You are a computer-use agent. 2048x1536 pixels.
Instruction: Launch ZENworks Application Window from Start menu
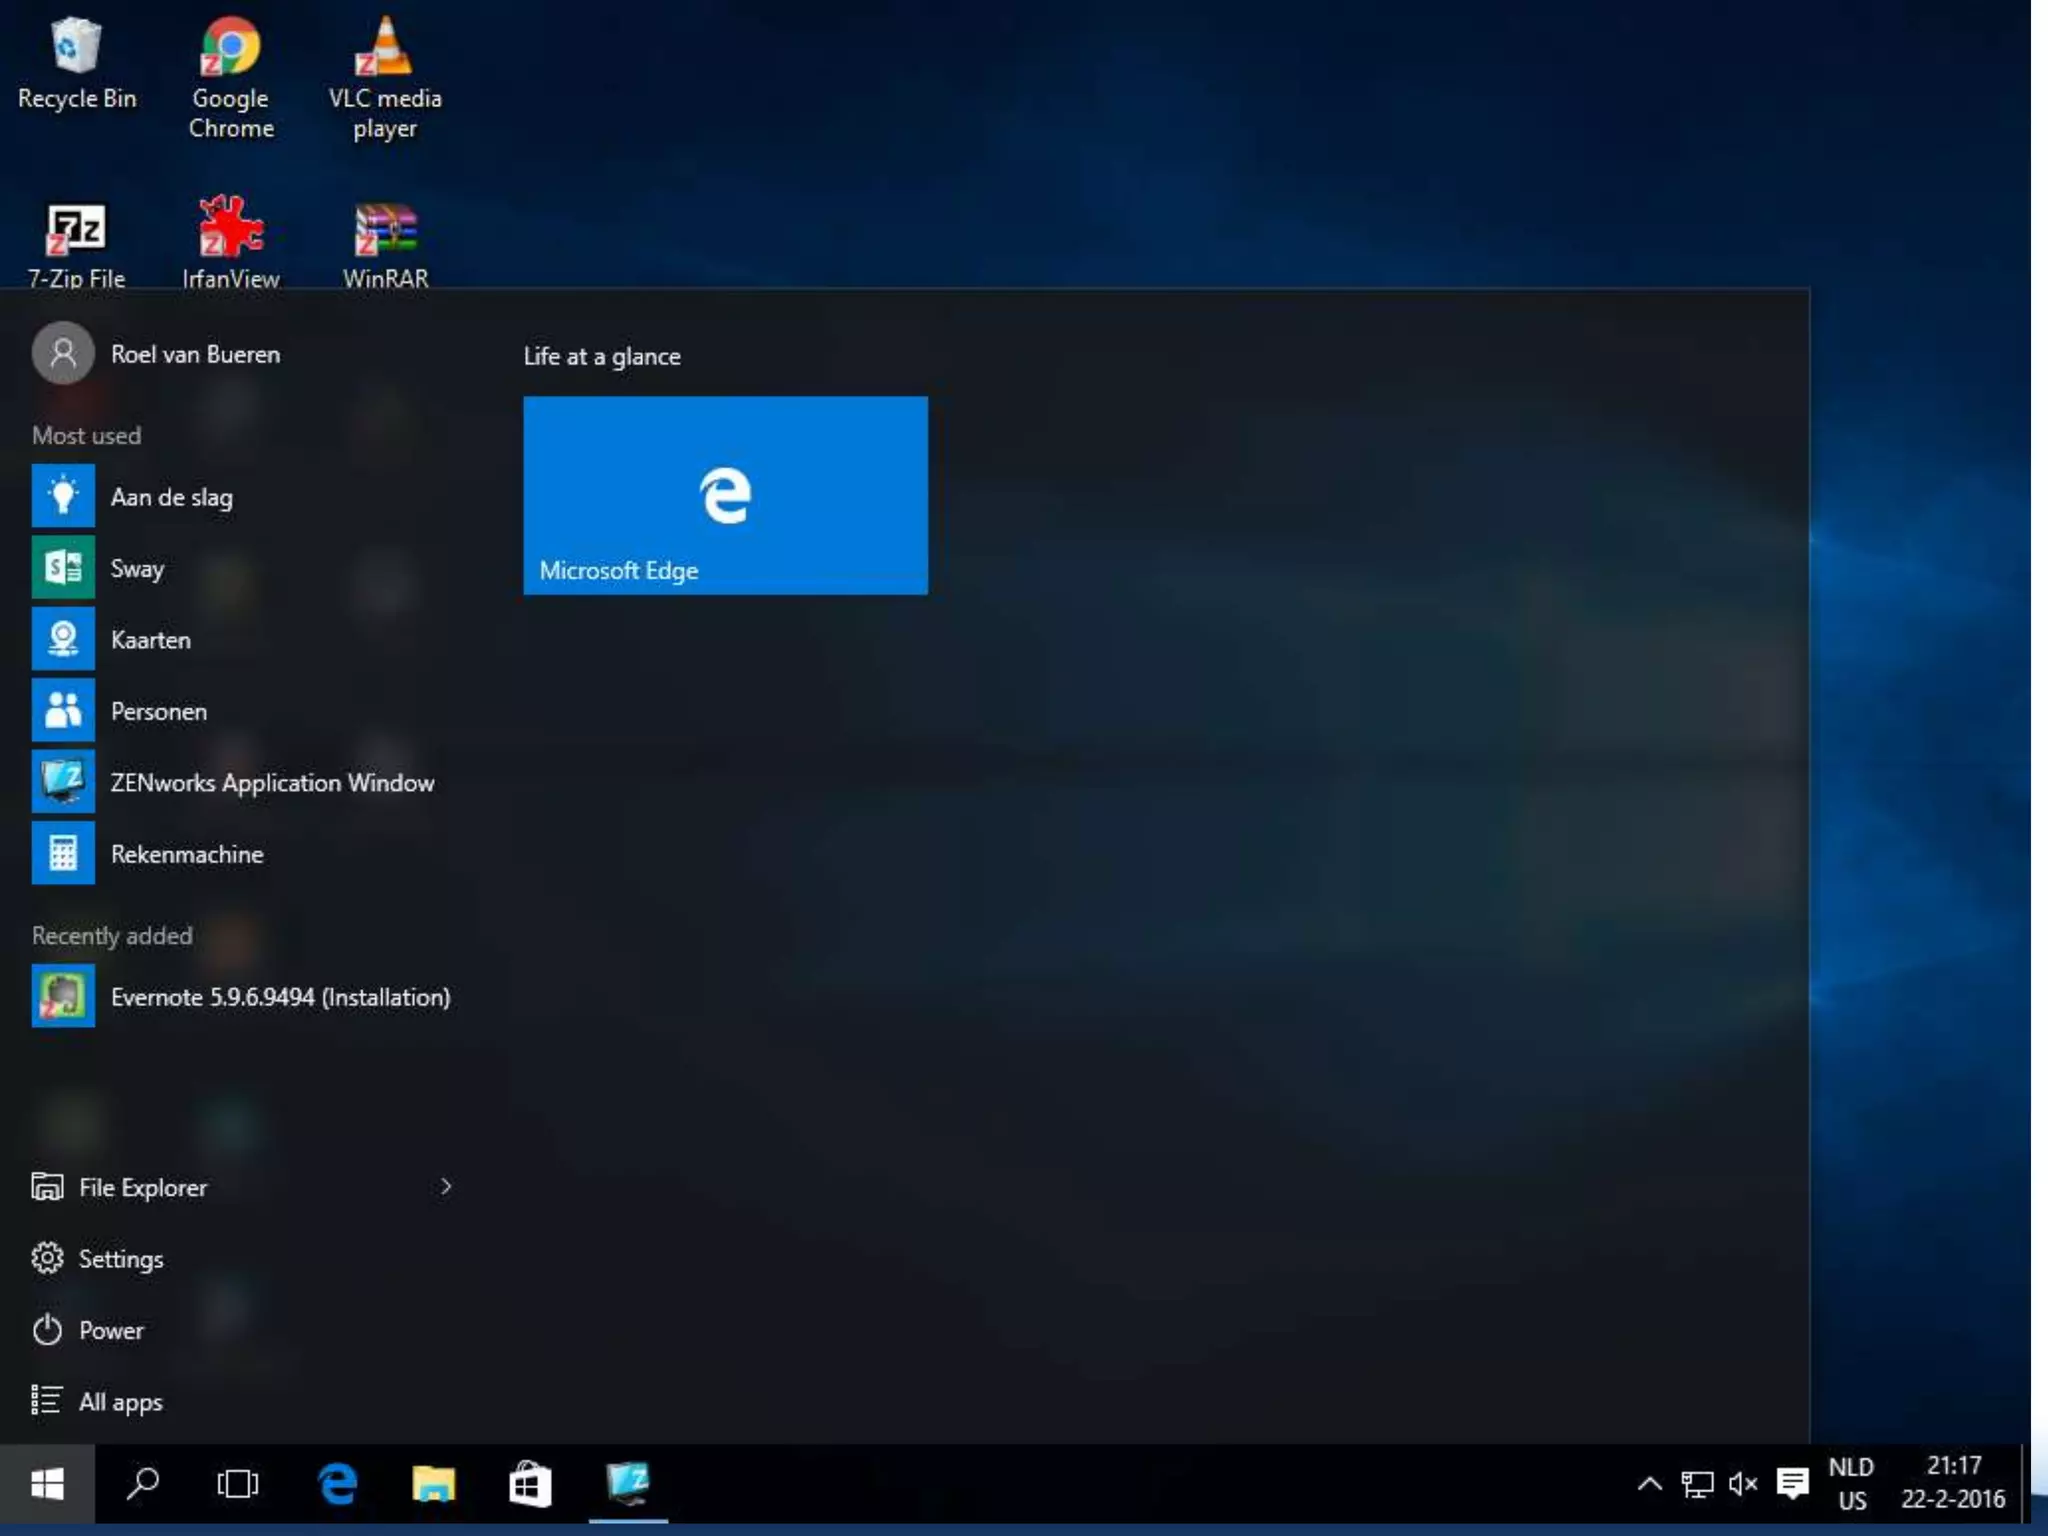[245, 782]
